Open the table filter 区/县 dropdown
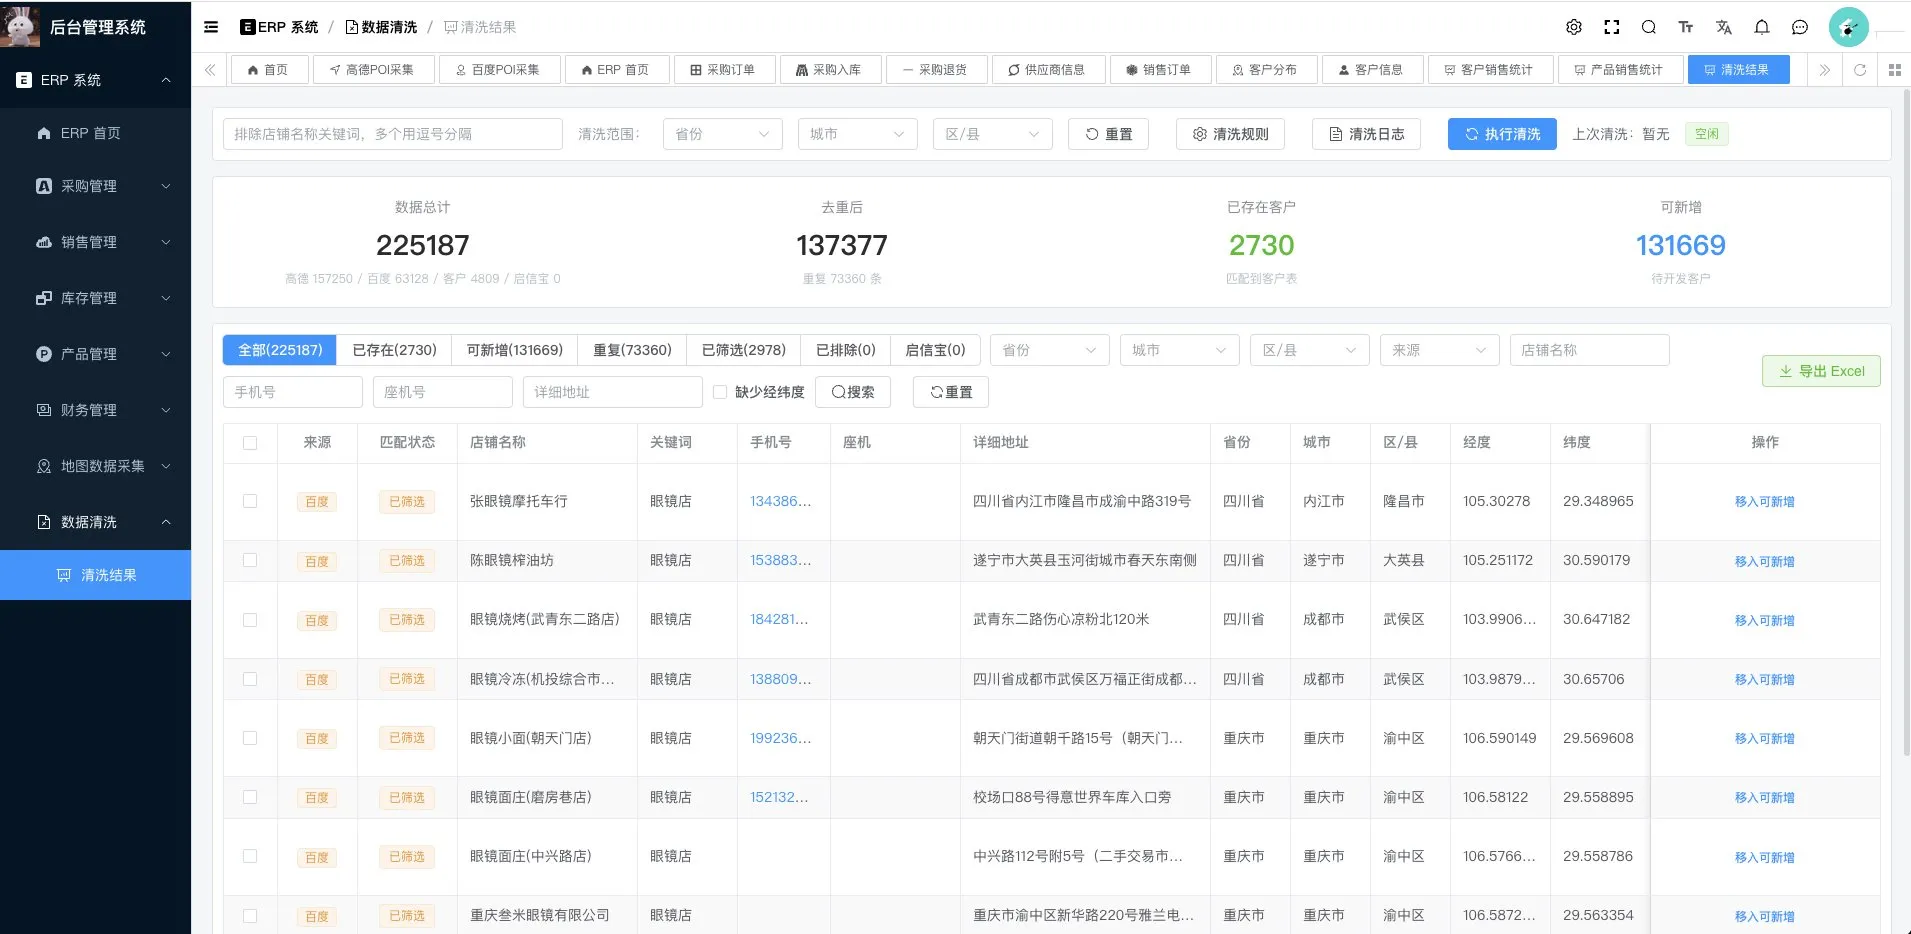Viewport: 1911px width, 934px height. click(1309, 350)
